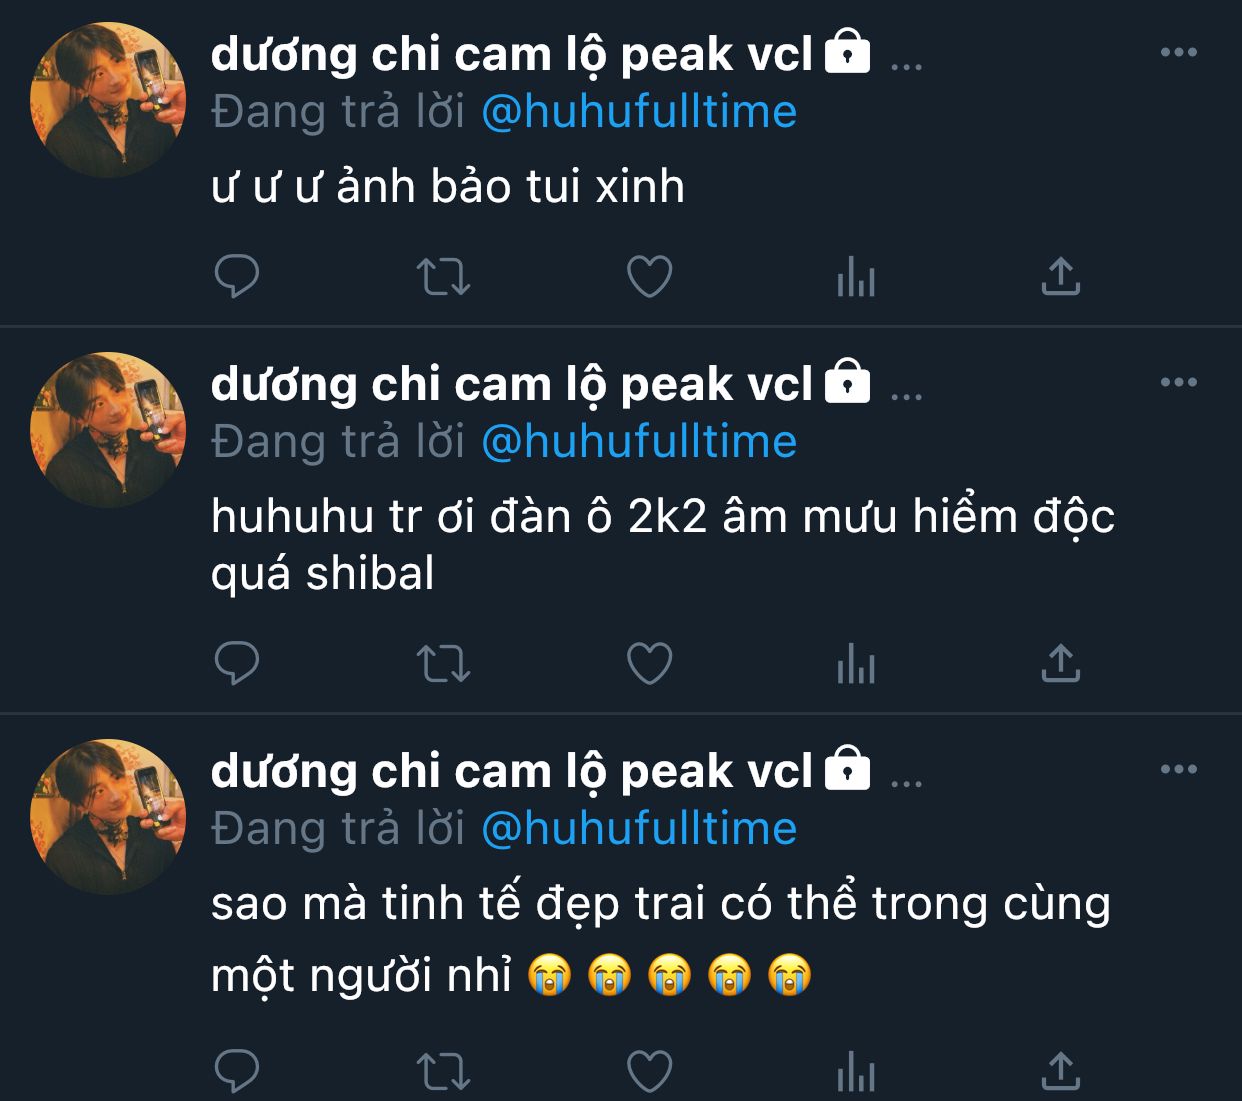
Task: Retweet the 'ảnh bảo tui xinh' tweet
Action: coord(443,277)
